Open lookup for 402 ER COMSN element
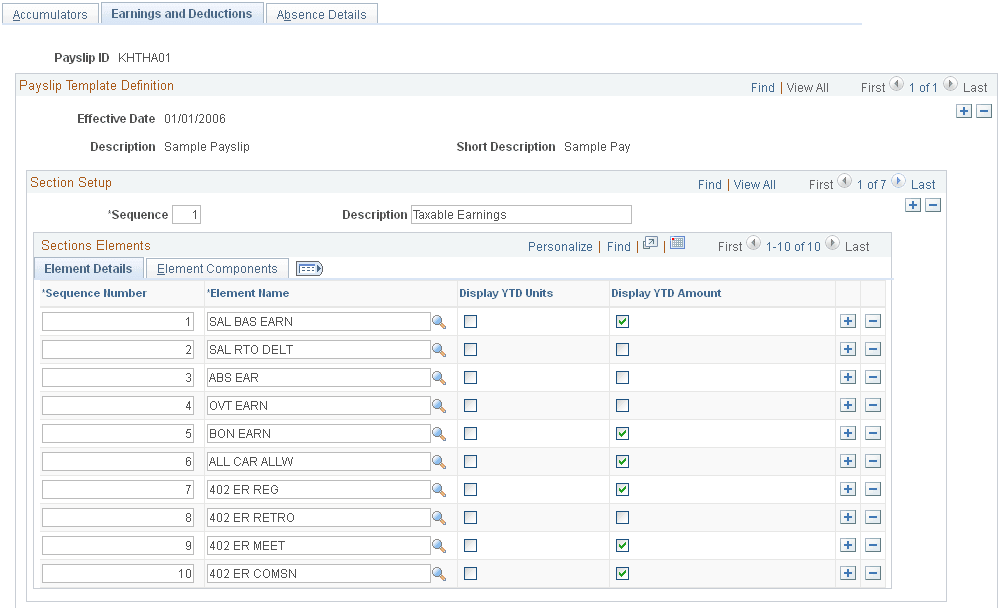1001x608 pixels. click(440, 573)
